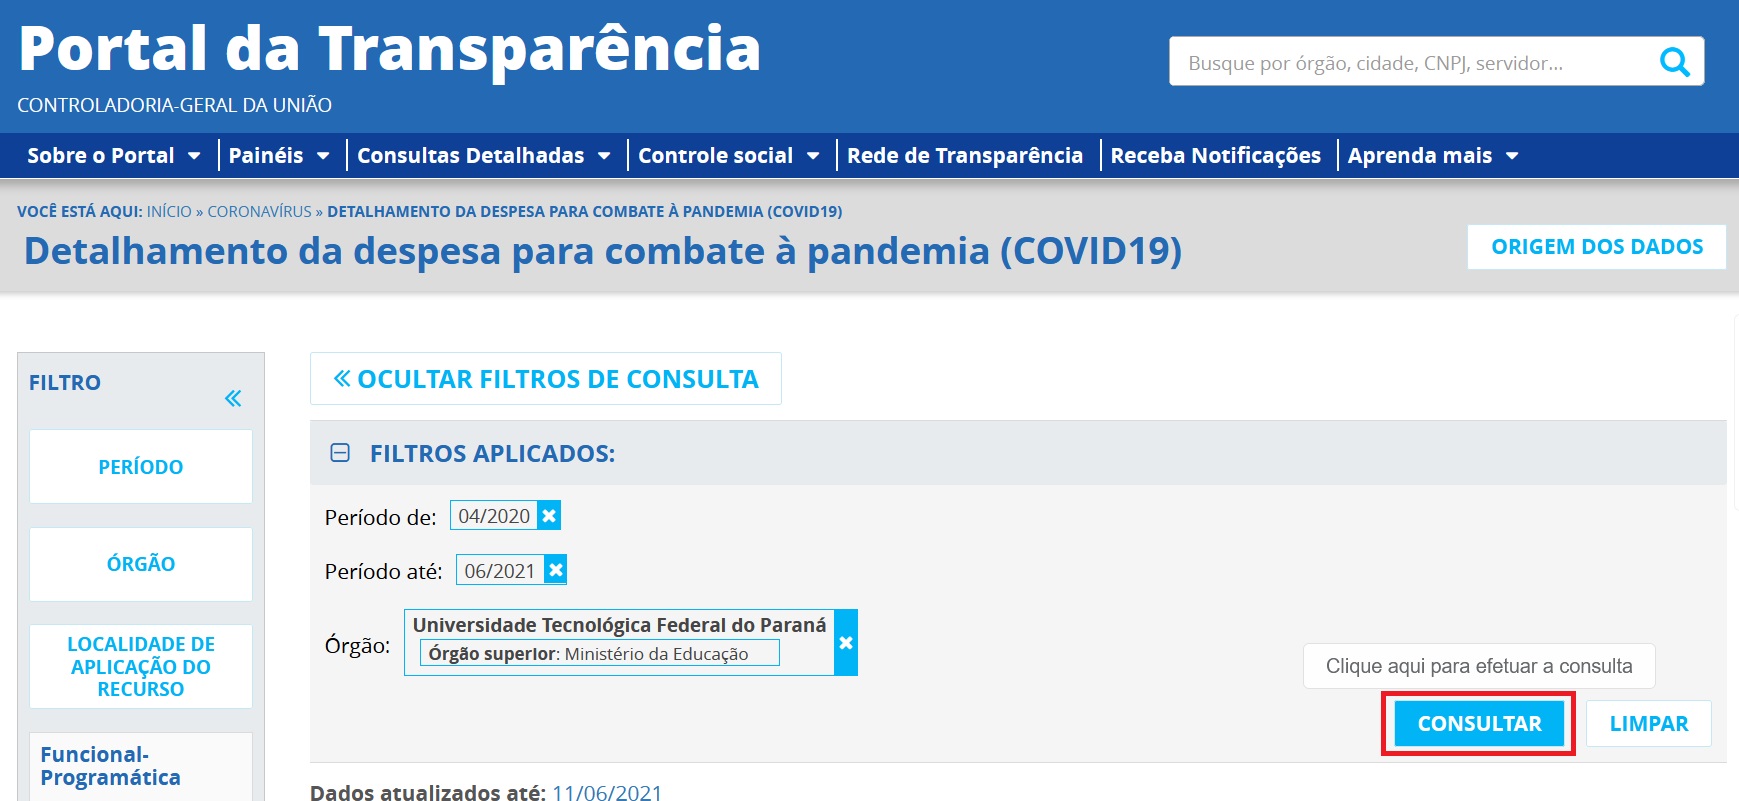Clear filters with the Limpar button

[1648, 724]
